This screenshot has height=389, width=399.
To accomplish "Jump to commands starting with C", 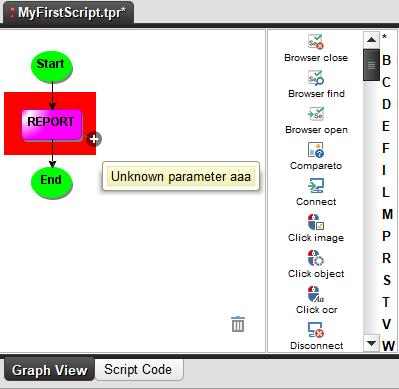I will (x=386, y=82).
